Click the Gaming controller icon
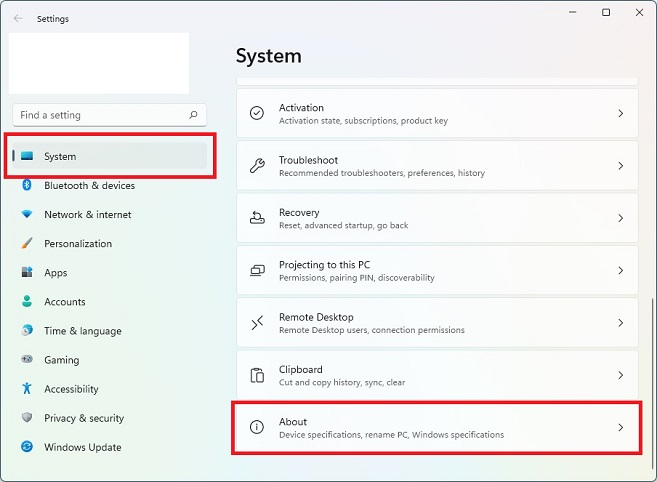 click(27, 359)
